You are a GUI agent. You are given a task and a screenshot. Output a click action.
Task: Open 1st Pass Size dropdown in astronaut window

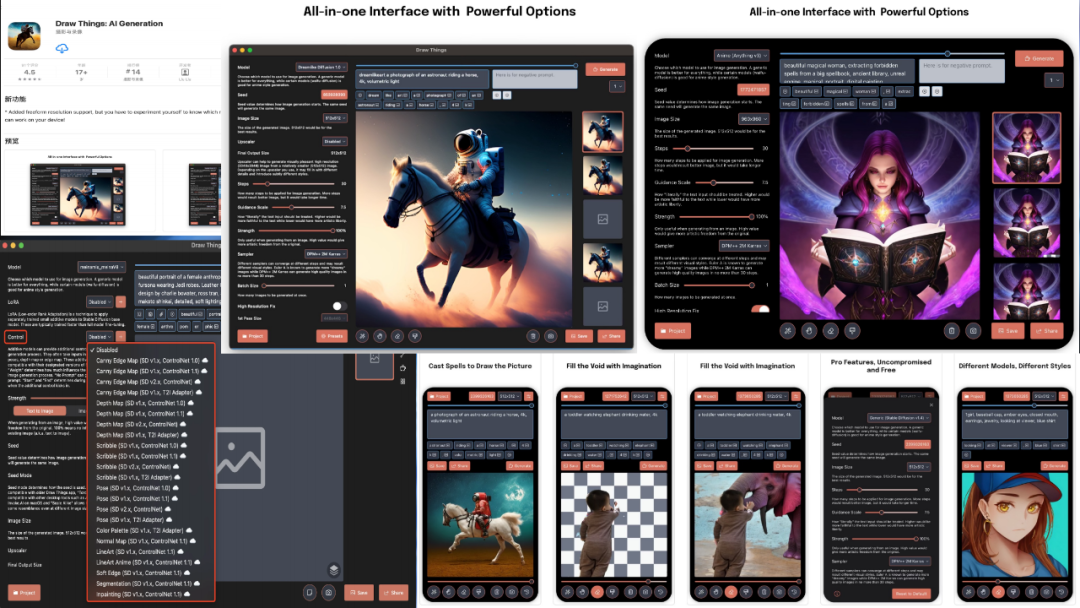point(334,318)
